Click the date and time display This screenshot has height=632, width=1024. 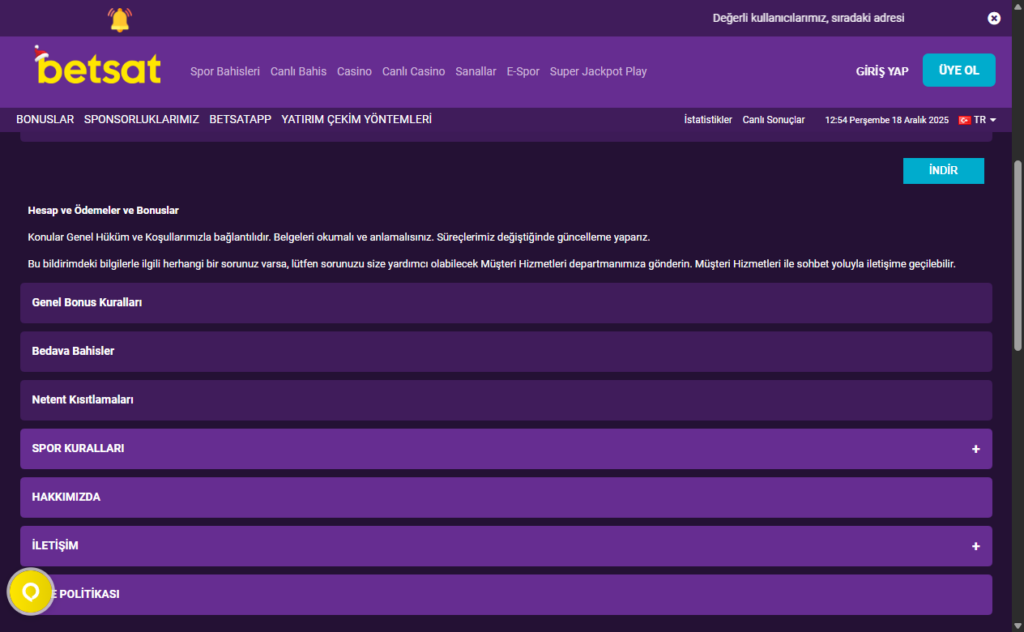click(x=886, y=120)
